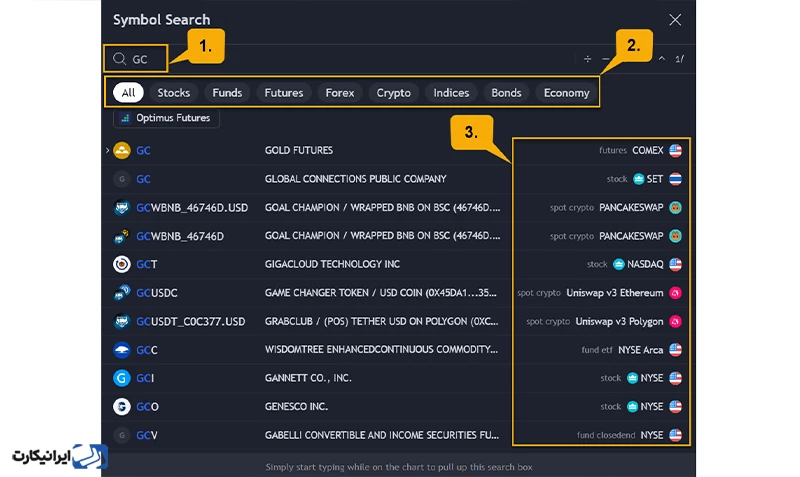This screenshot has width=800, height=477.
Task: Click the GANNETT CO., INC. description
Action: 308,378
